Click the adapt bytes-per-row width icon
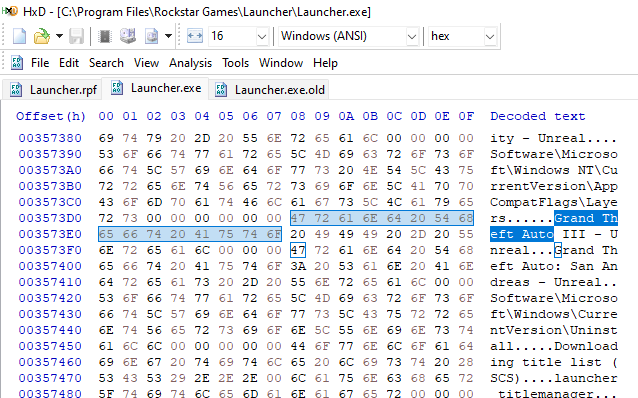This screenshot has height=398, width=638. coord(195,36)
